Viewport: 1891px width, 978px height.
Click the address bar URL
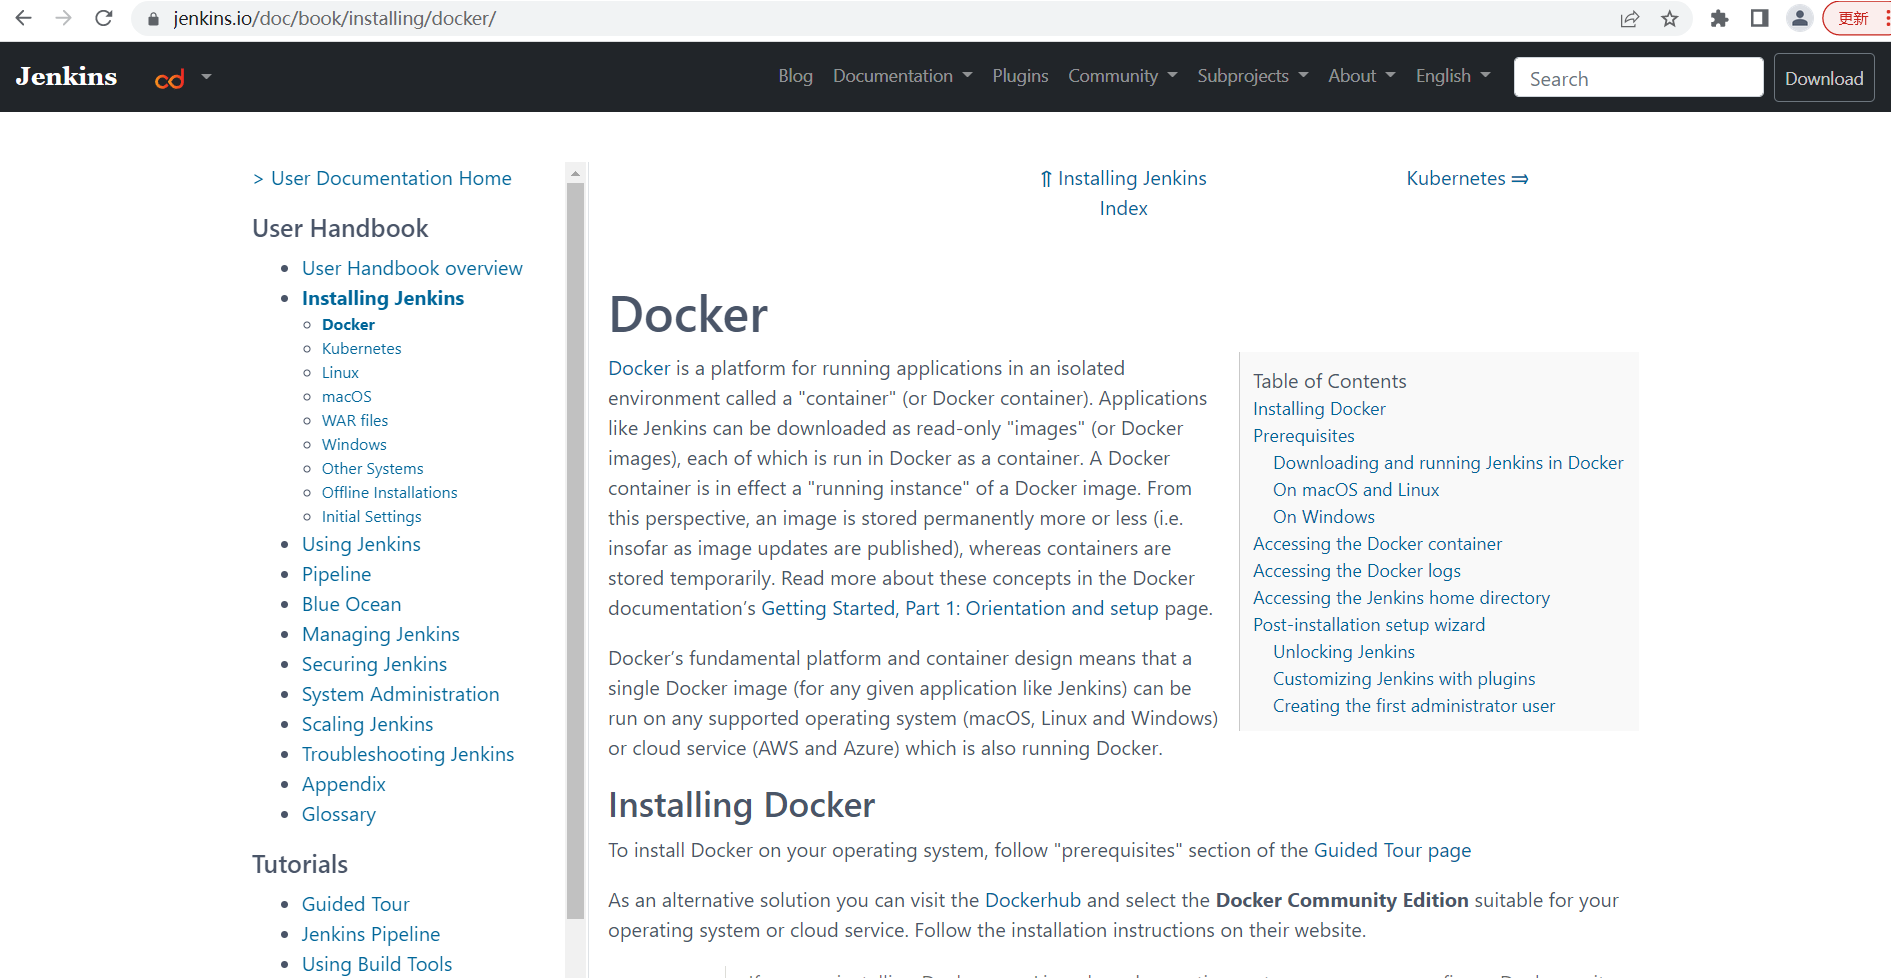[x=334, y=19]
